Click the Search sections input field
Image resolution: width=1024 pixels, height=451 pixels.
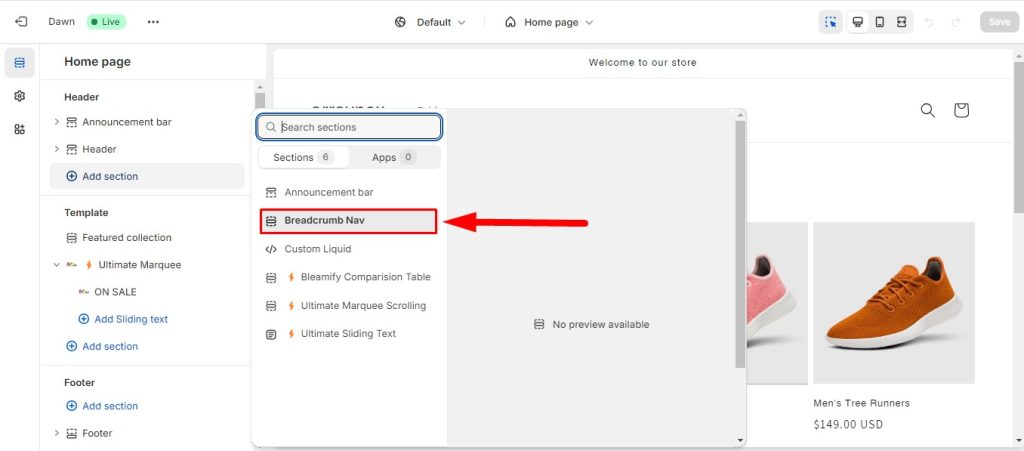(357, 127)
